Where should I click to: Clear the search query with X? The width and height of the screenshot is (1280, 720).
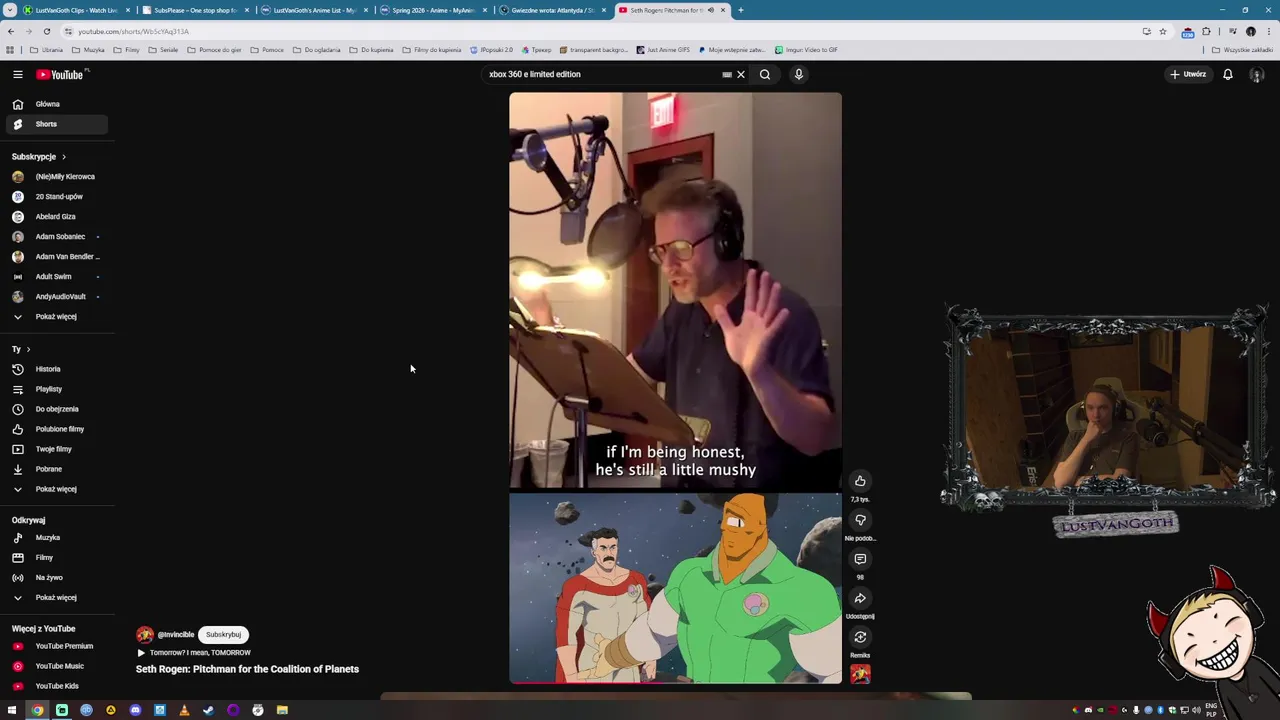pos(741,74)
